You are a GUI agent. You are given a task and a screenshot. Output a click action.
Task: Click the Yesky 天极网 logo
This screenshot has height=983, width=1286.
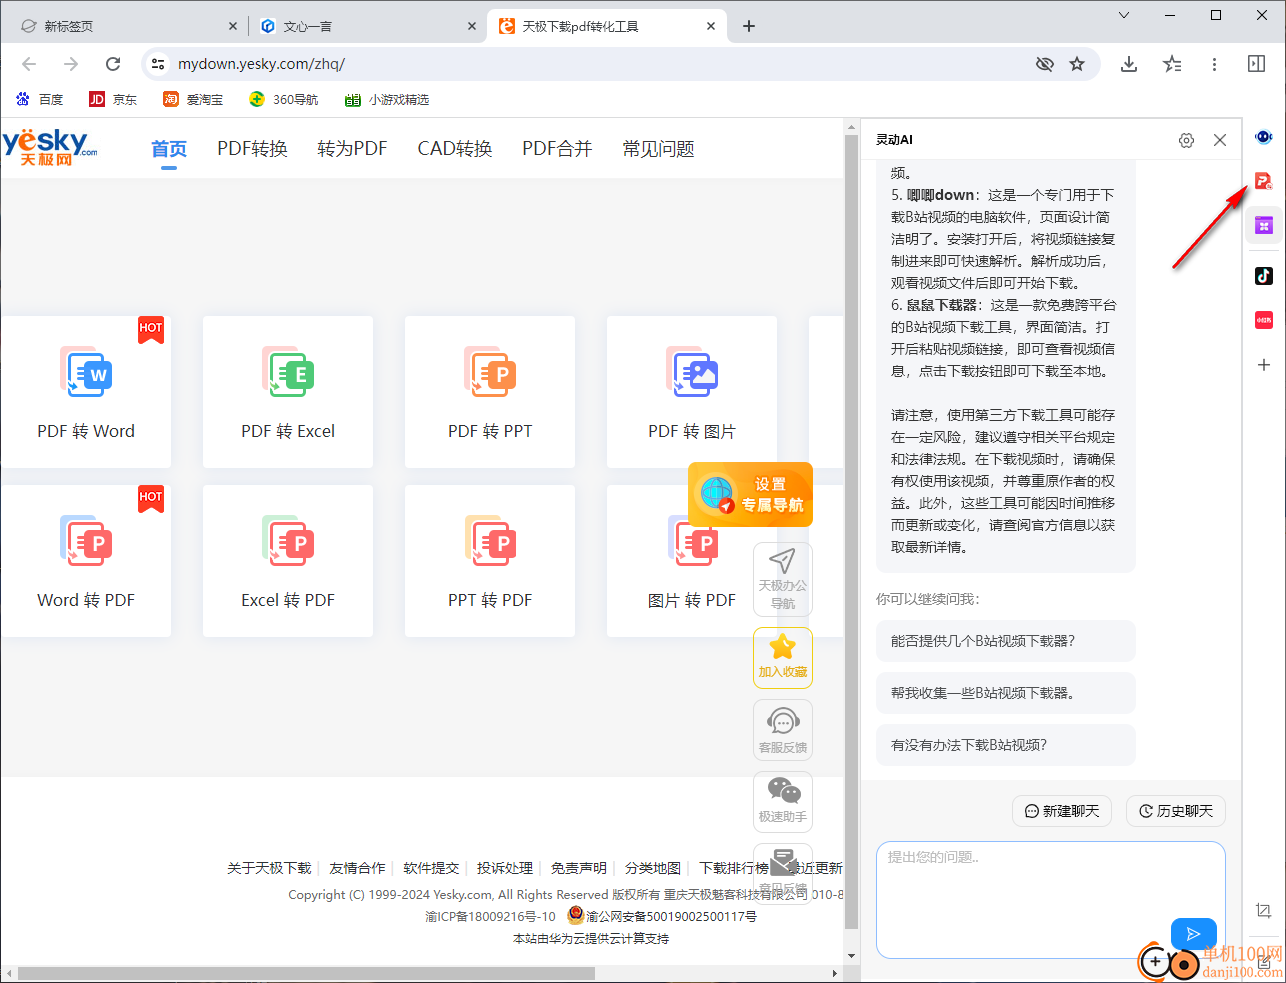49,147
